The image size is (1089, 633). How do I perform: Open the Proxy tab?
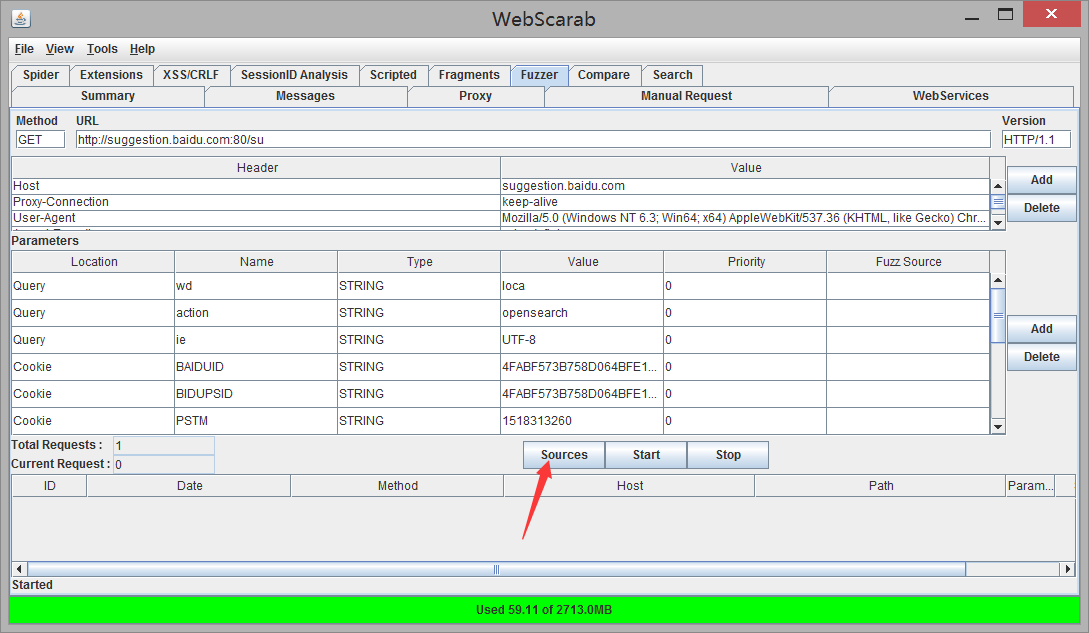tap(476, 96)
